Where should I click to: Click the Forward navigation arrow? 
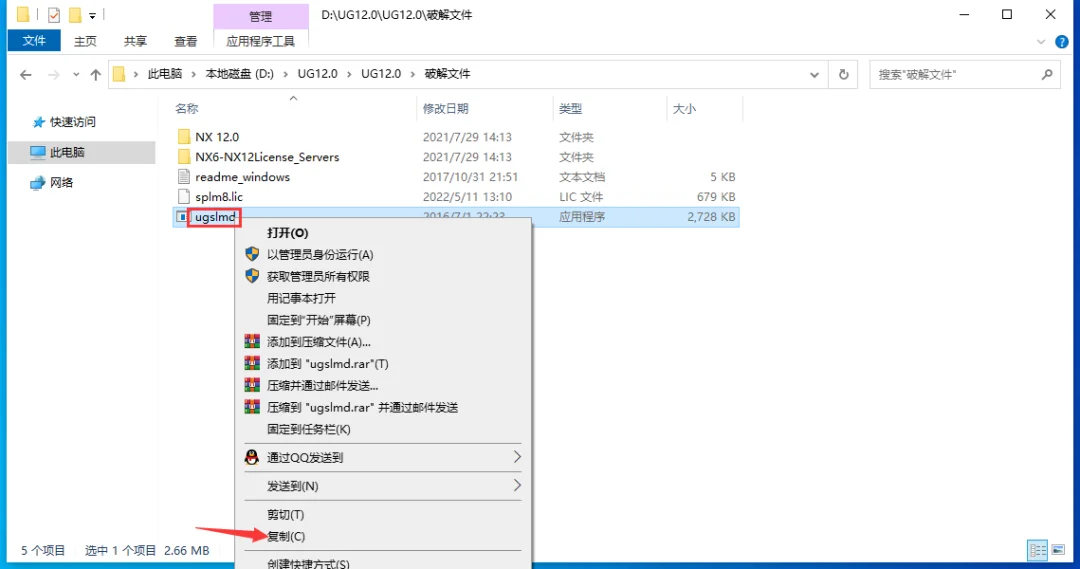point(53,74)
